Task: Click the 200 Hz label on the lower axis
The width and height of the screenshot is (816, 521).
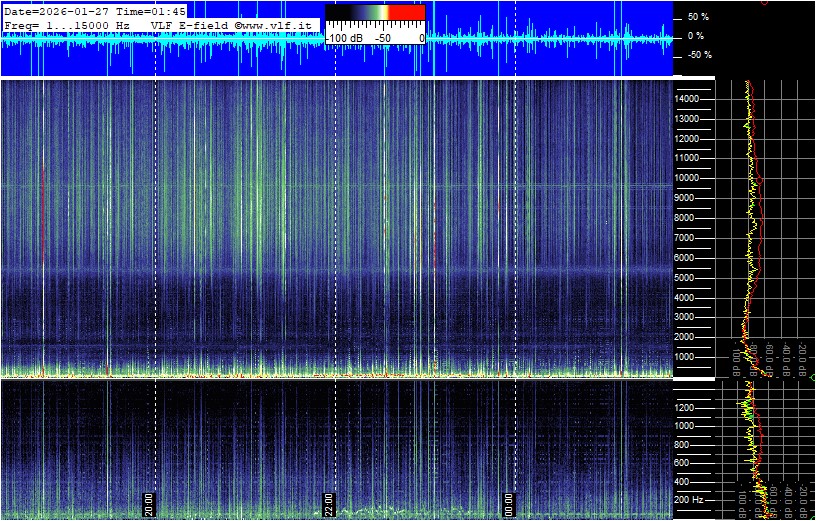Action: click(x=692, y=499)
